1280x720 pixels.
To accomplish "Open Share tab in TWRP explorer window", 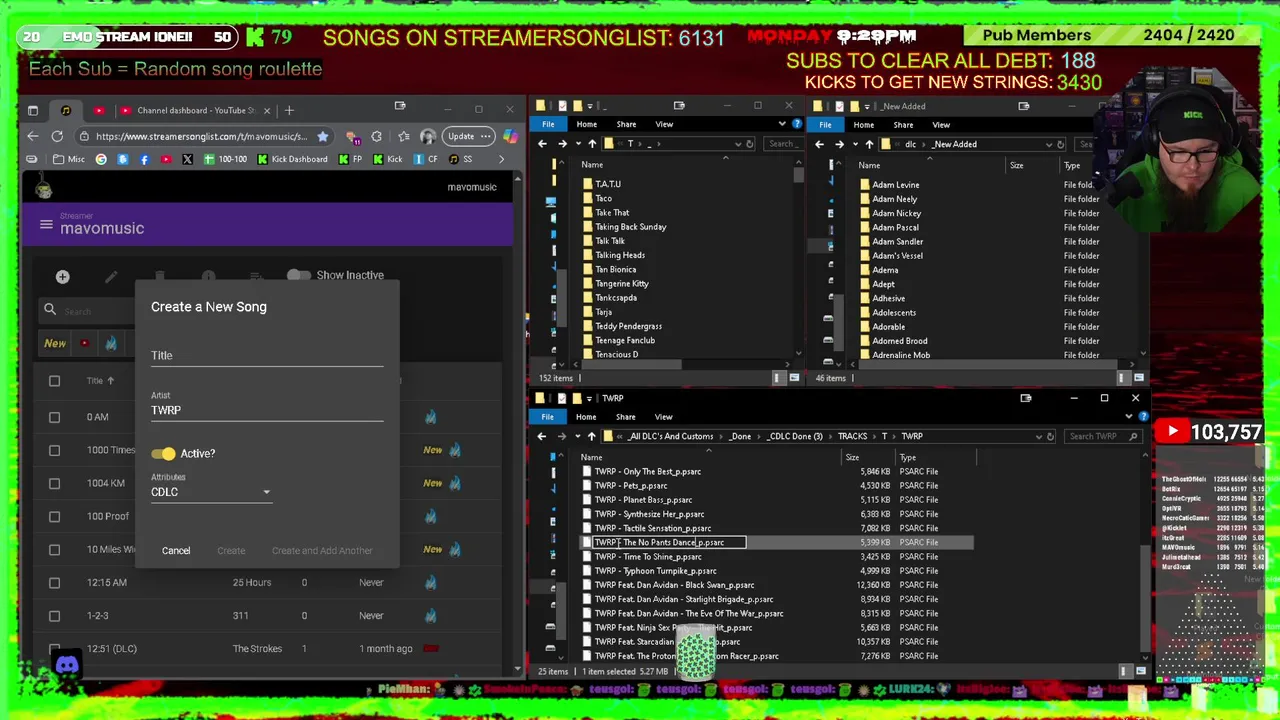I will point(625,417).
